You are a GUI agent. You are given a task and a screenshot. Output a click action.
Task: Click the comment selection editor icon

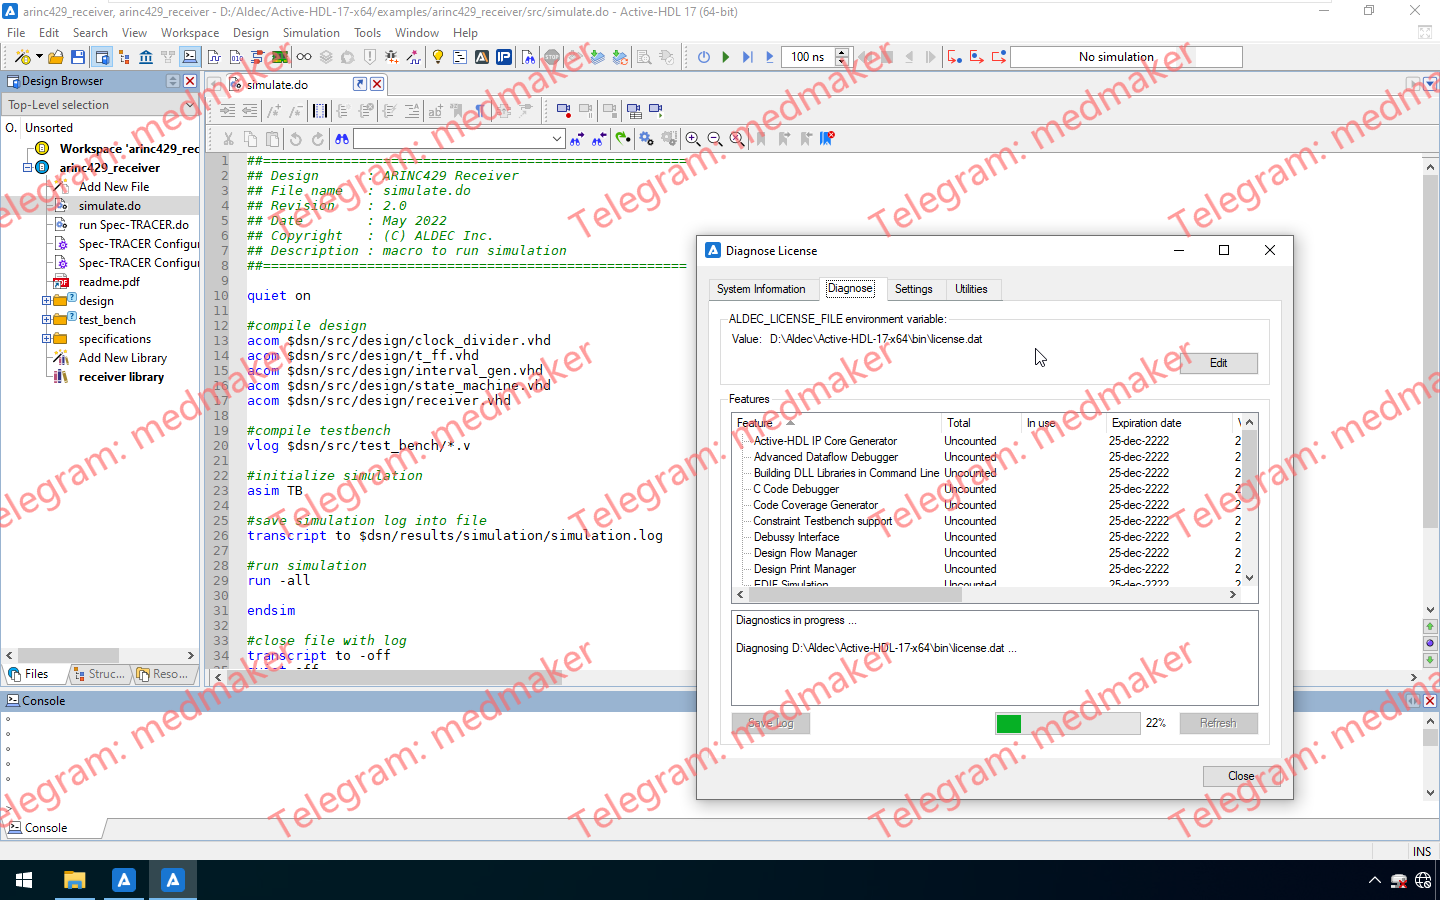click(273, 111)
